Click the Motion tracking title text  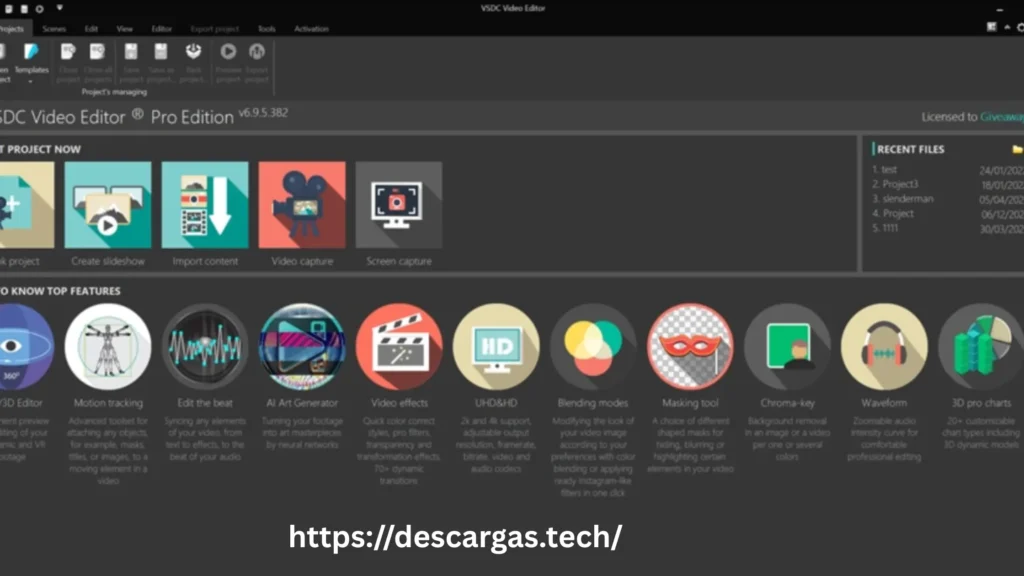[x=108, y=403]
